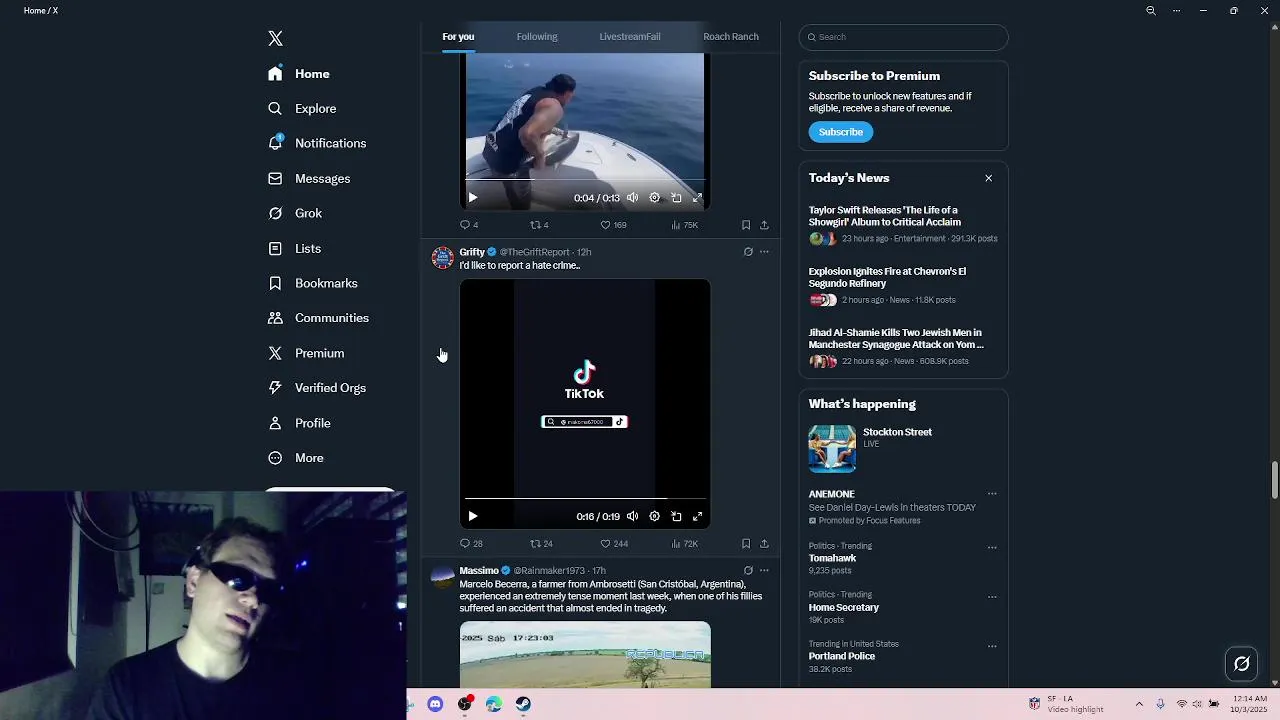Viewport: 1280px width, 720px height.
Task: Open three-dot menu on Massimo's post
Action: 764,571
